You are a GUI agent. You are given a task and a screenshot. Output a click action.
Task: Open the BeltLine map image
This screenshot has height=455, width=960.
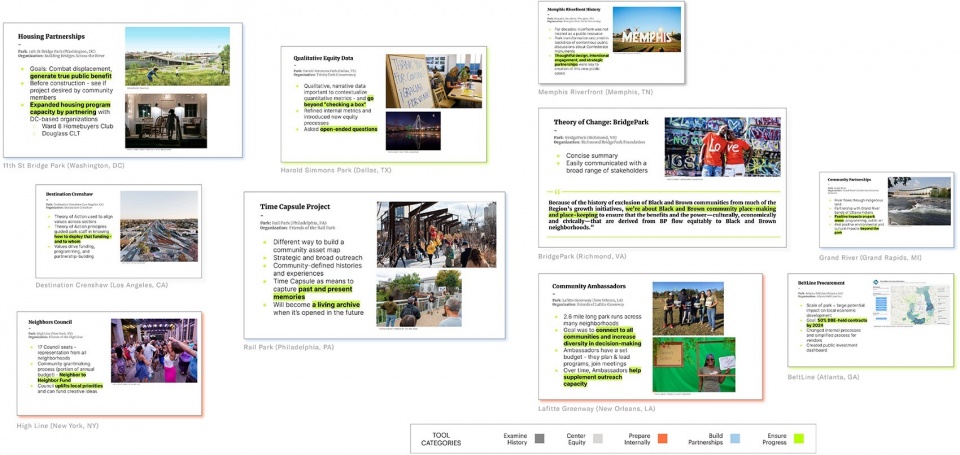tap(910, 304)
